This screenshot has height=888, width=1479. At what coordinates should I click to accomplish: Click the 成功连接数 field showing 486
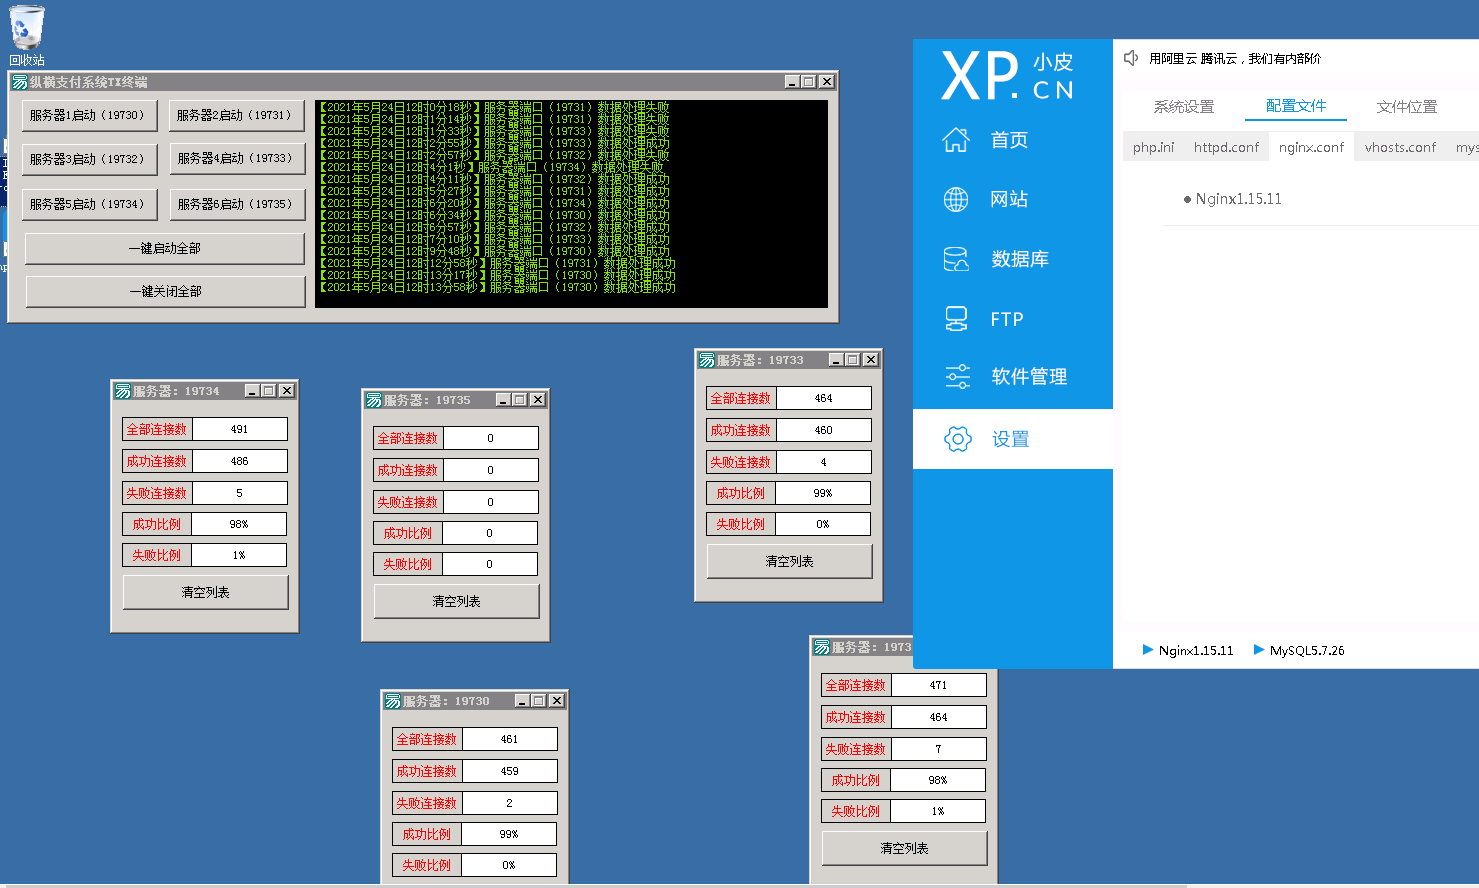239,461
